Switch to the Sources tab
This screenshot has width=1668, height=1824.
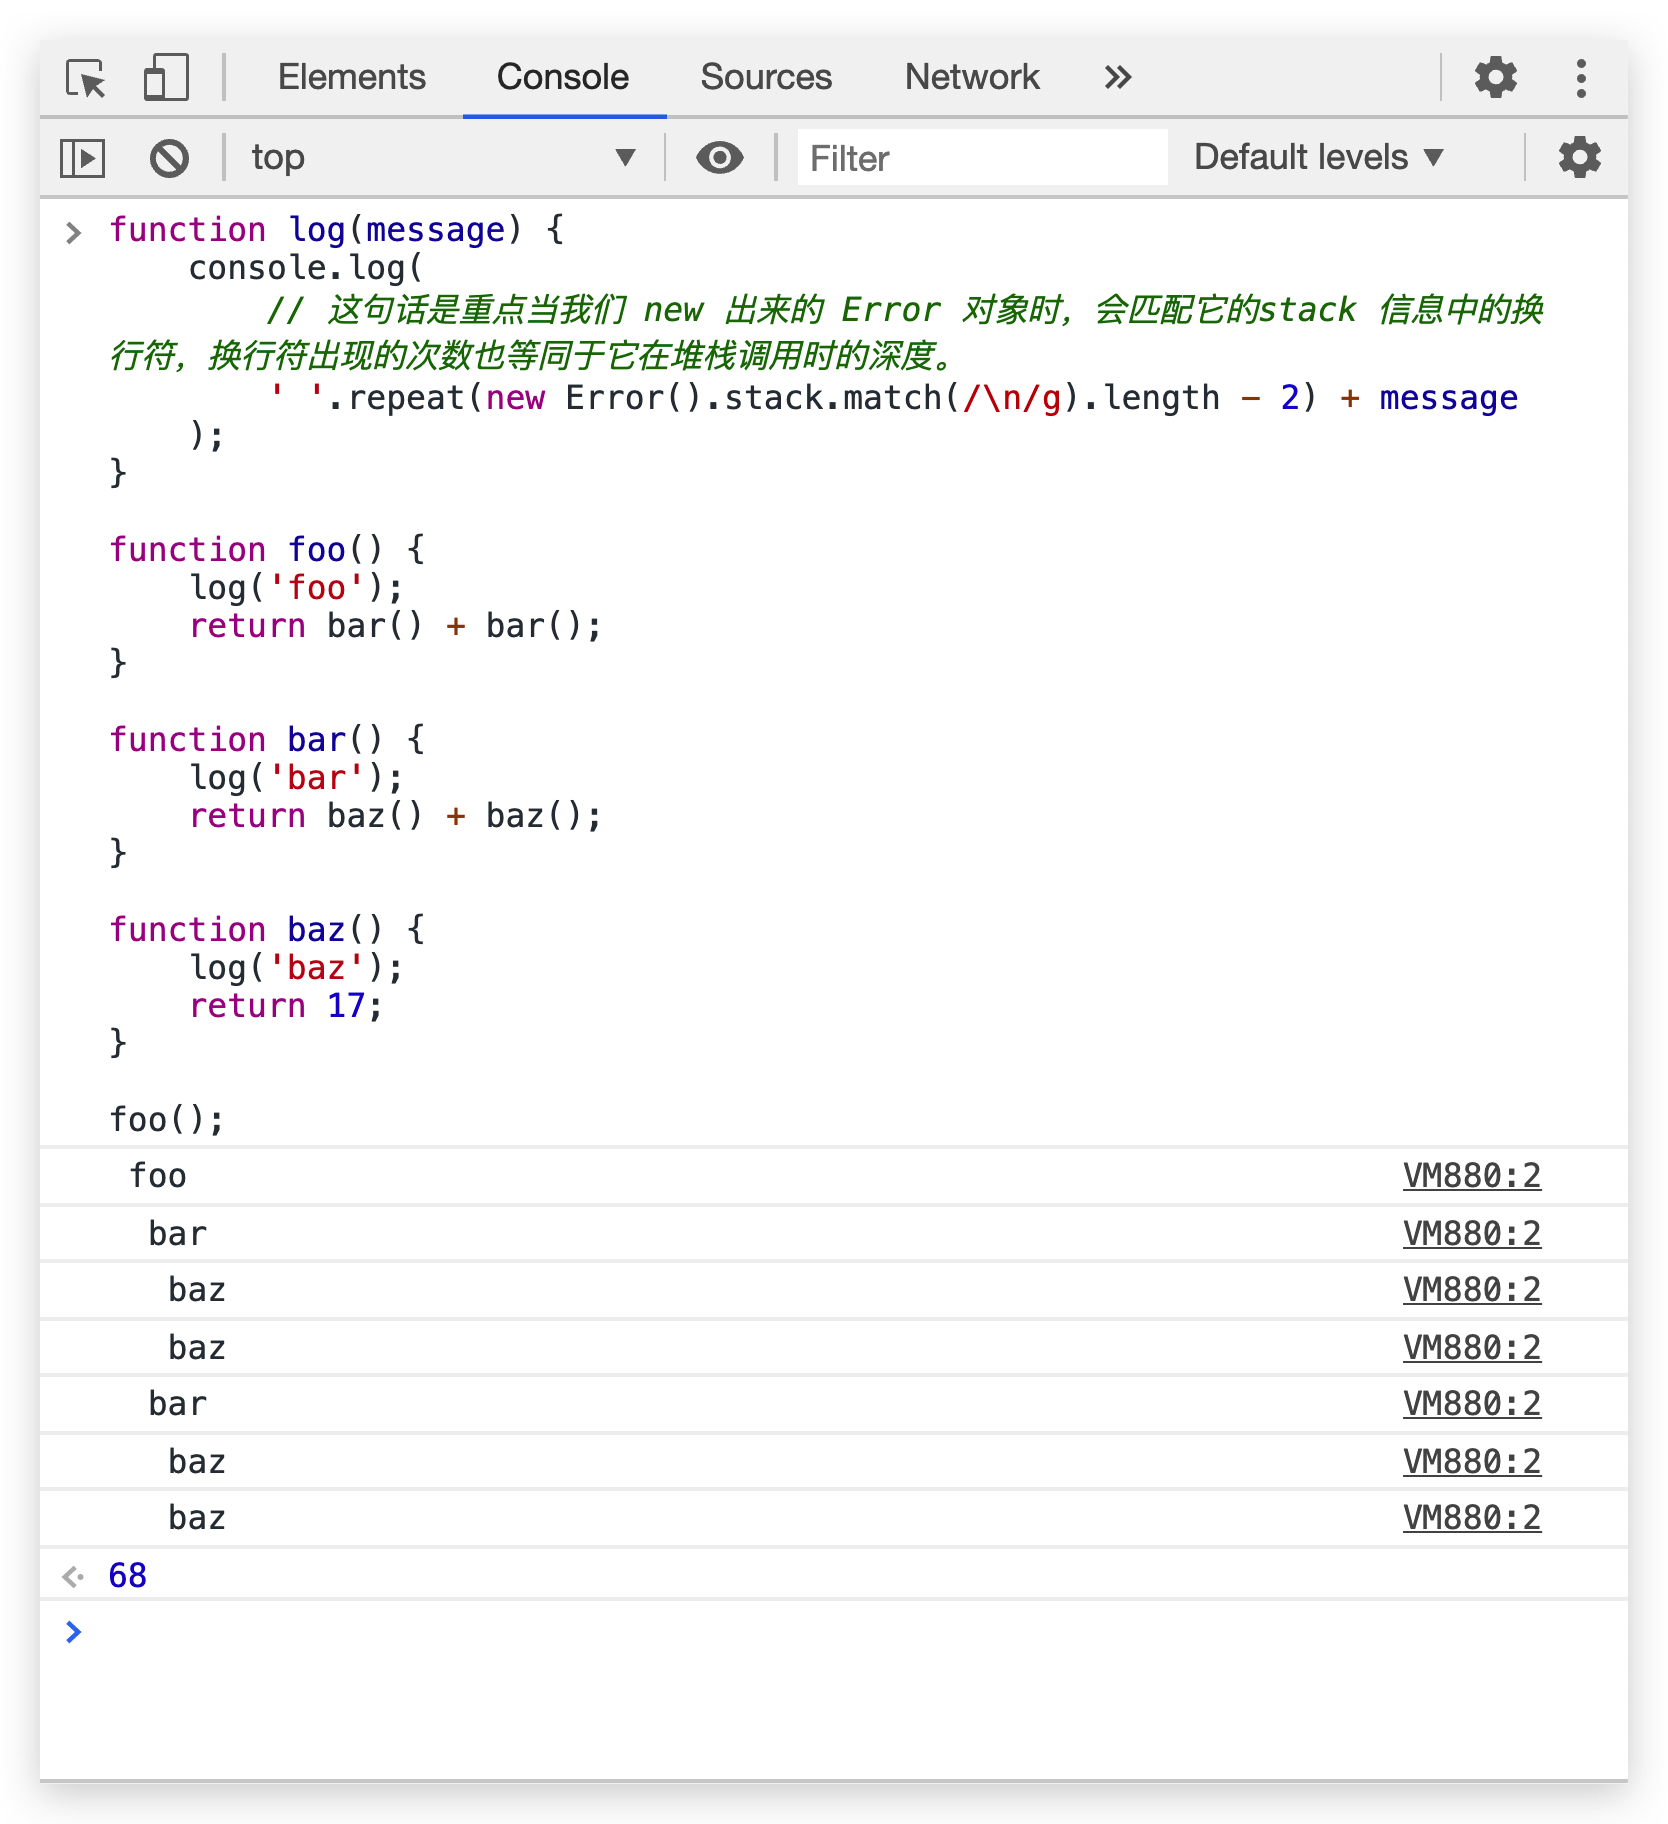point(765,78)
